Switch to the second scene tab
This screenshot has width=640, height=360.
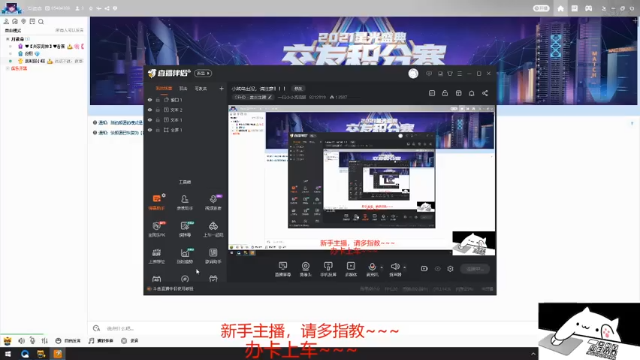(183, 88)
